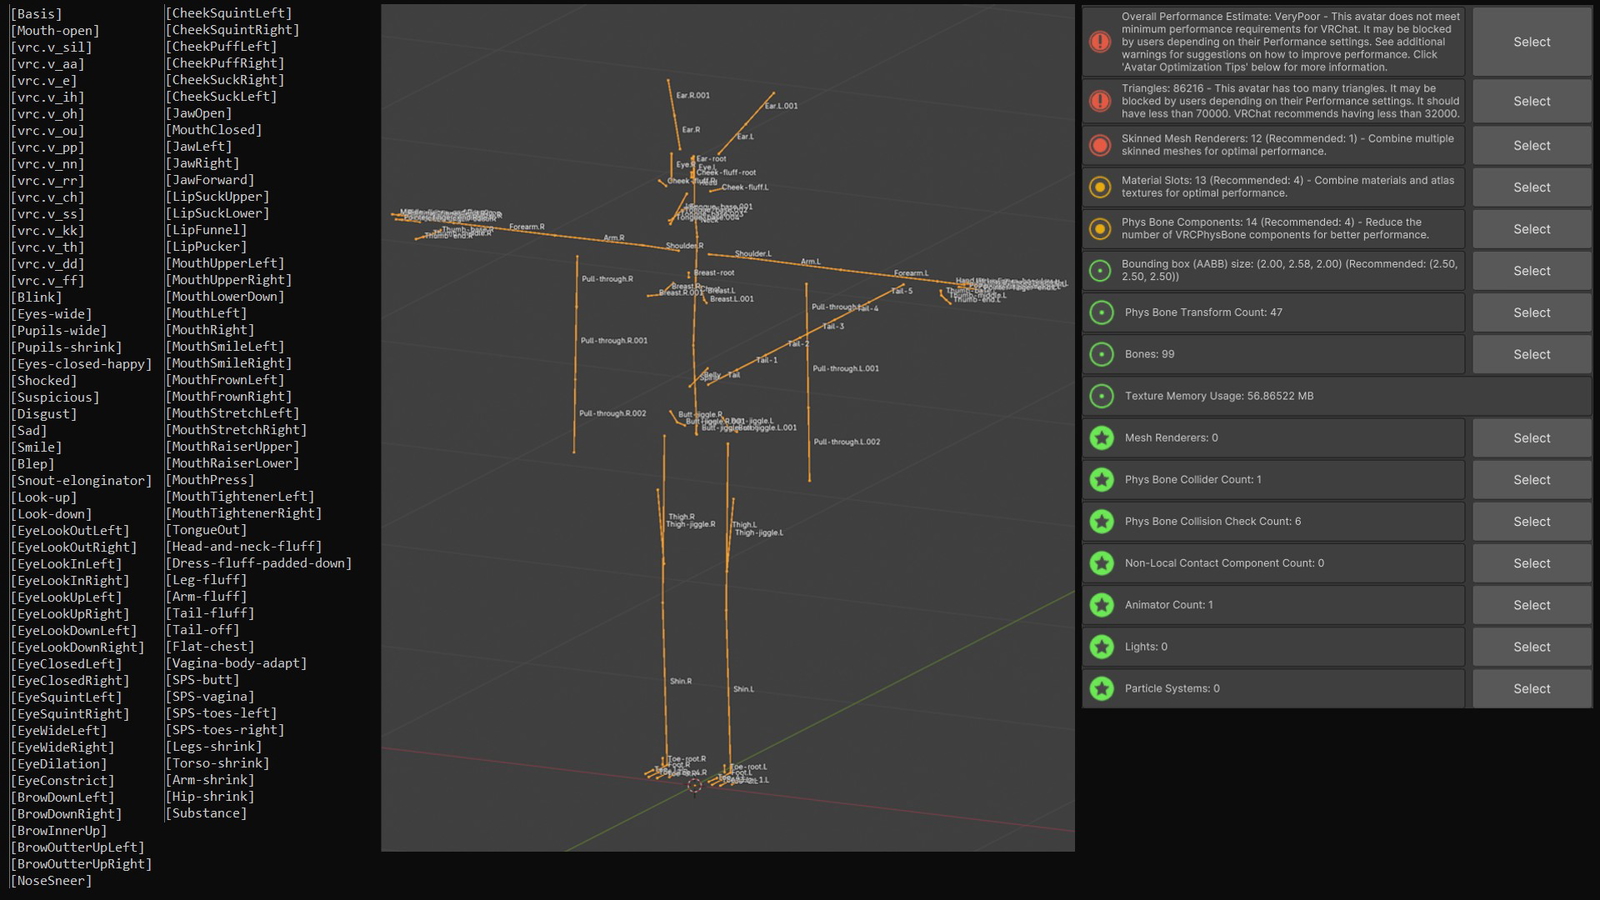Click the green circle icon next to Bounding box
The width and height of the screenshot is (1600, 900).
pos(1100,271)
